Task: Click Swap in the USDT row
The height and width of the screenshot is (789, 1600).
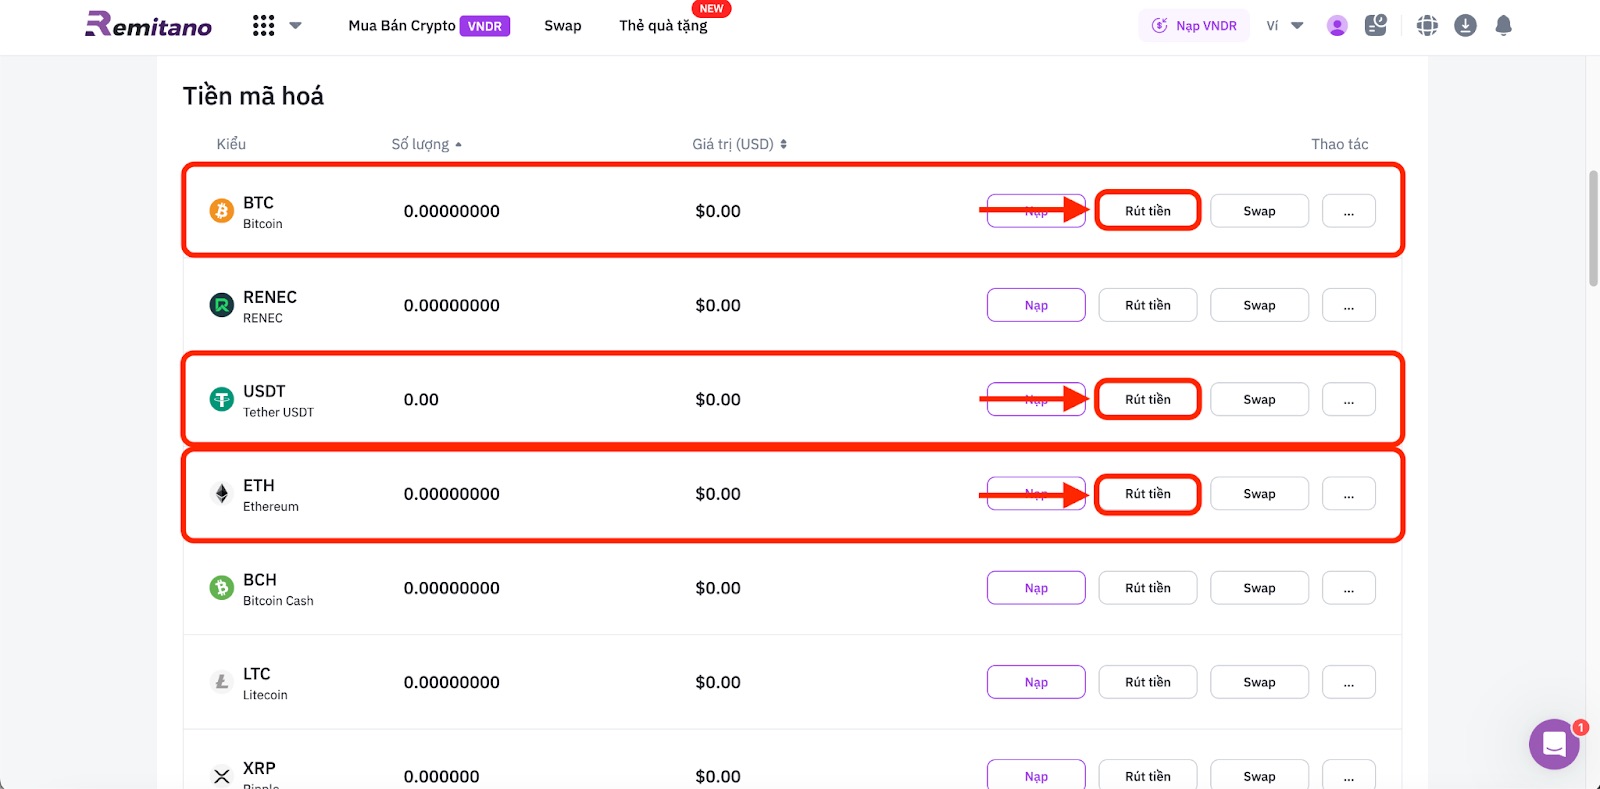Action: [x=1259, y=400]
